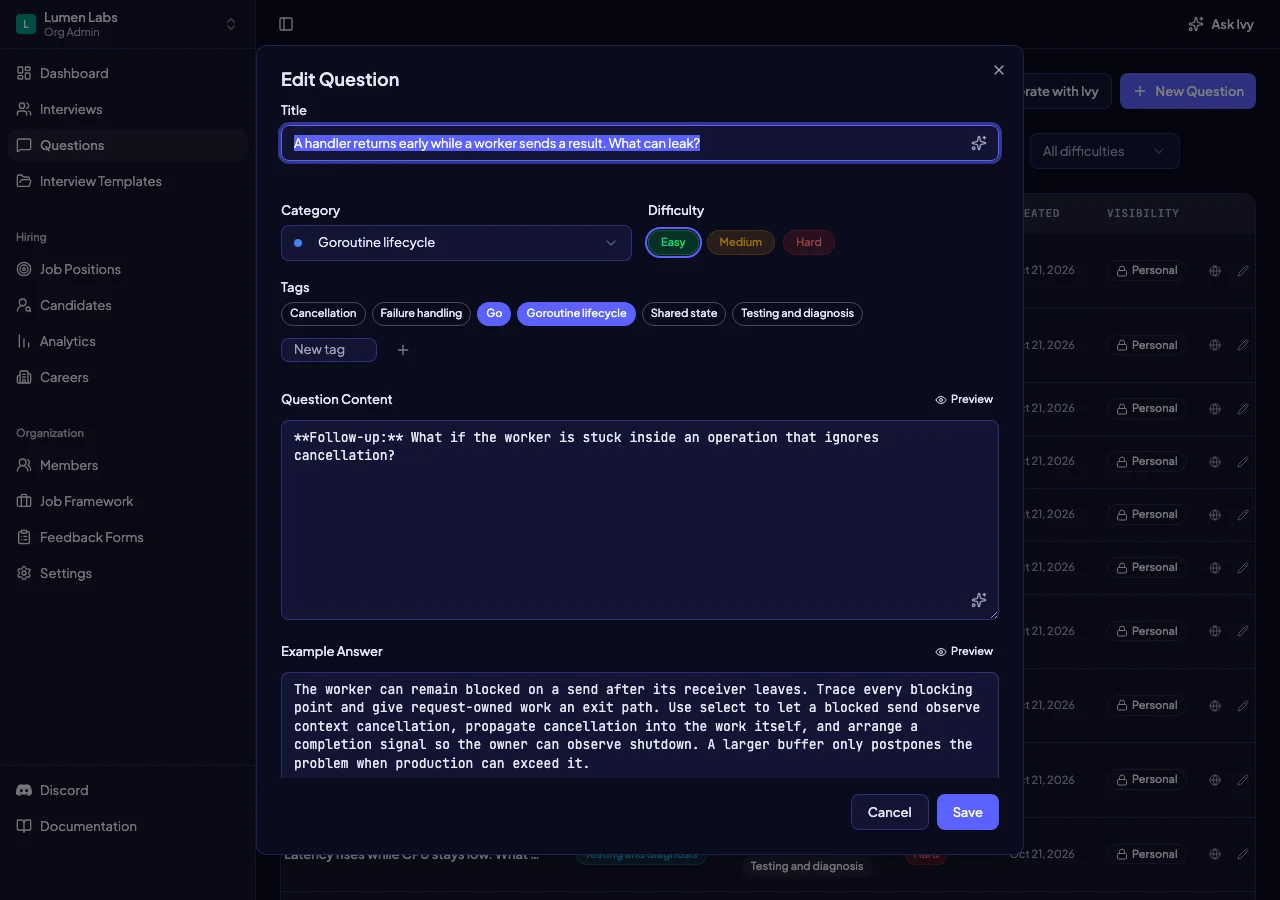This screenshot has width=1280, height=900.
Task: Open Ask Ivy assistant
Action: (1220, 24)
